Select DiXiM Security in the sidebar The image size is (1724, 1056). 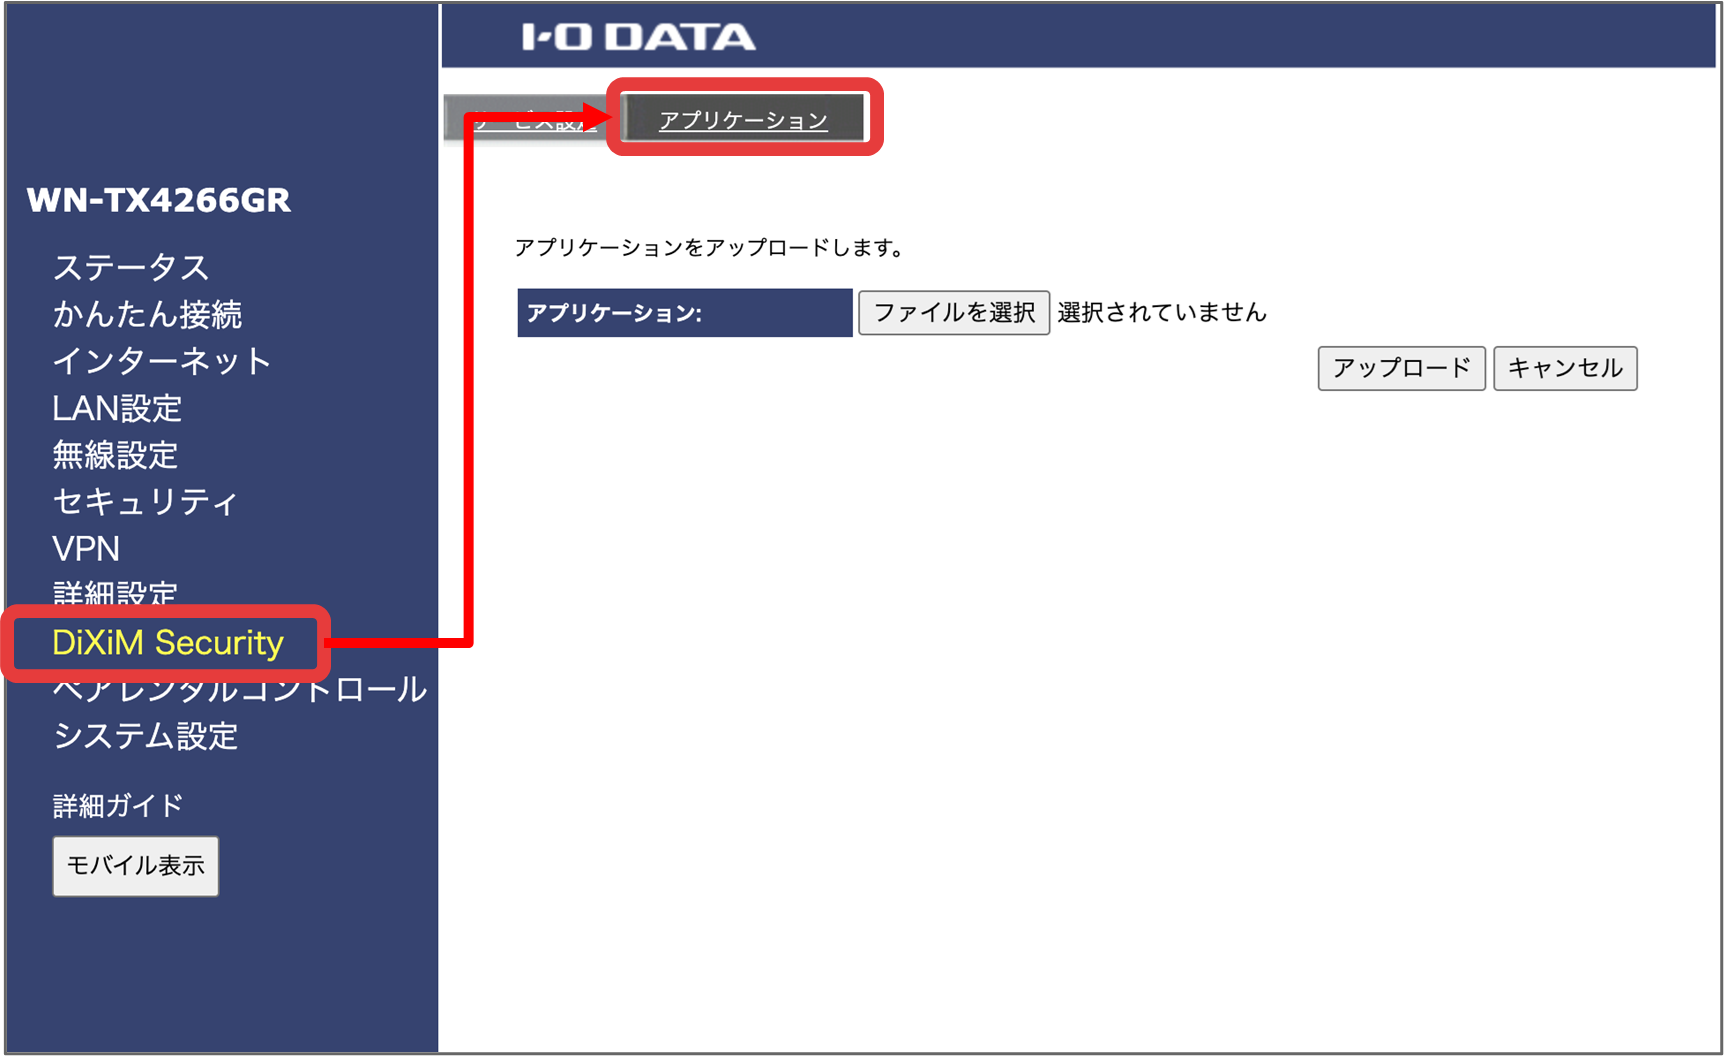(x=168, y=642)
